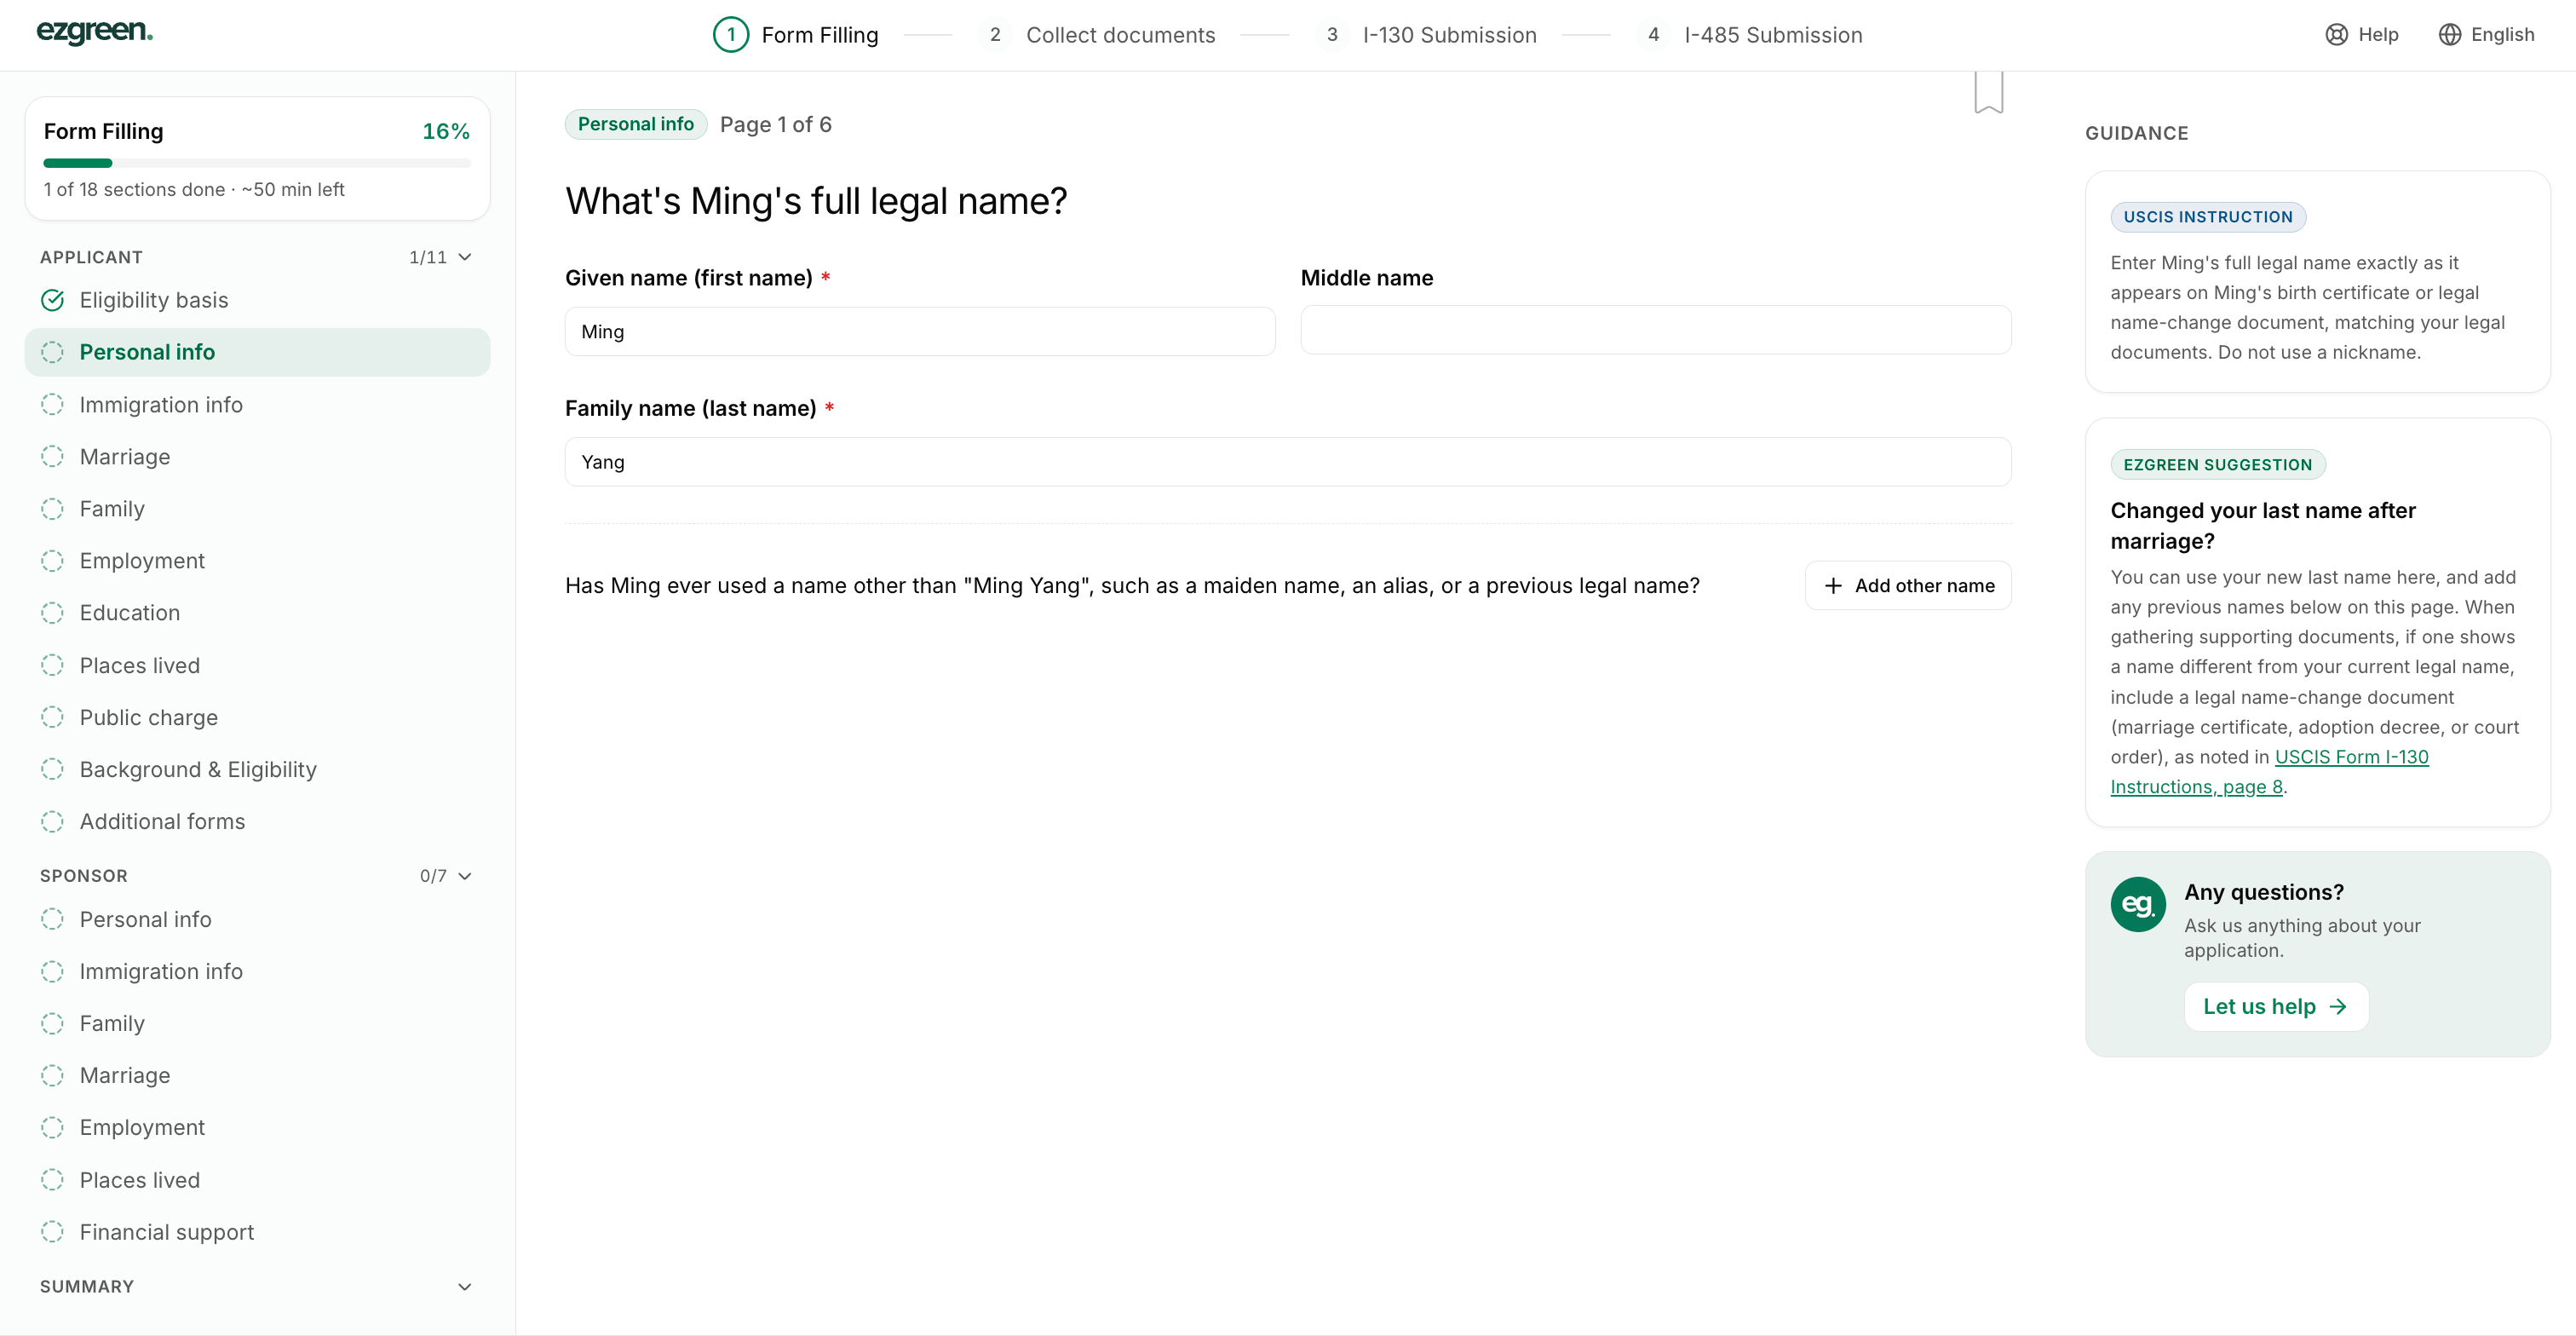The image size is (2576, 1336).
Task: Click the Family name input field
Action: [1287, 462]
